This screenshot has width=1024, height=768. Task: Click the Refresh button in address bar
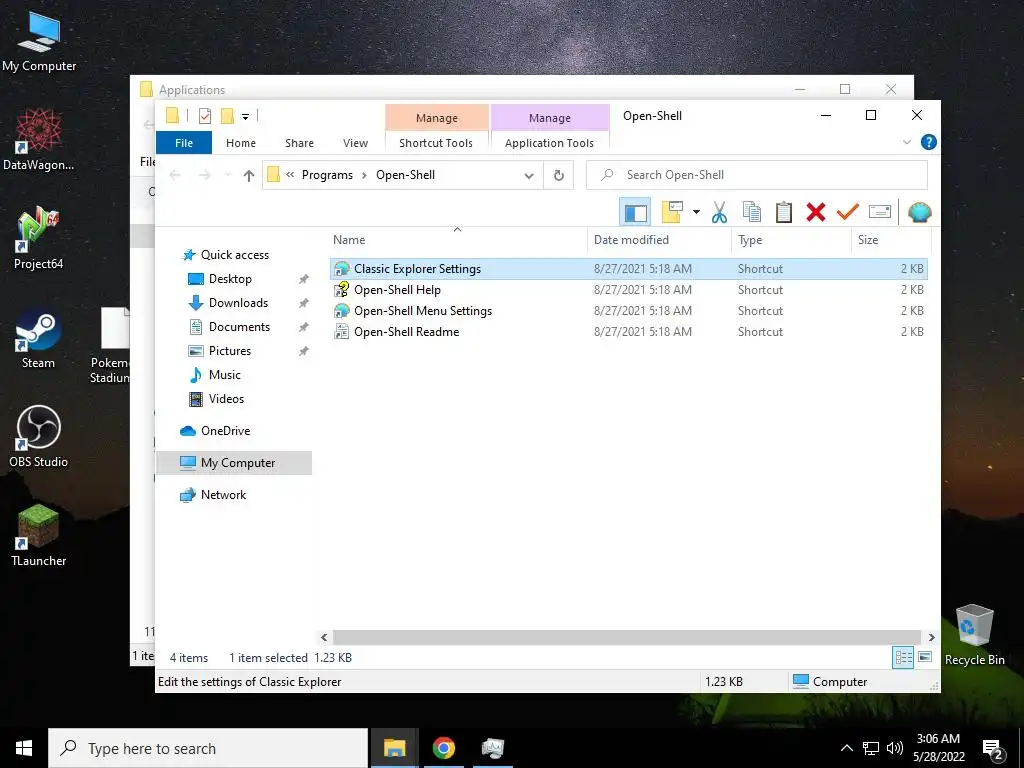pyautogui.click(x=558, y=175)
